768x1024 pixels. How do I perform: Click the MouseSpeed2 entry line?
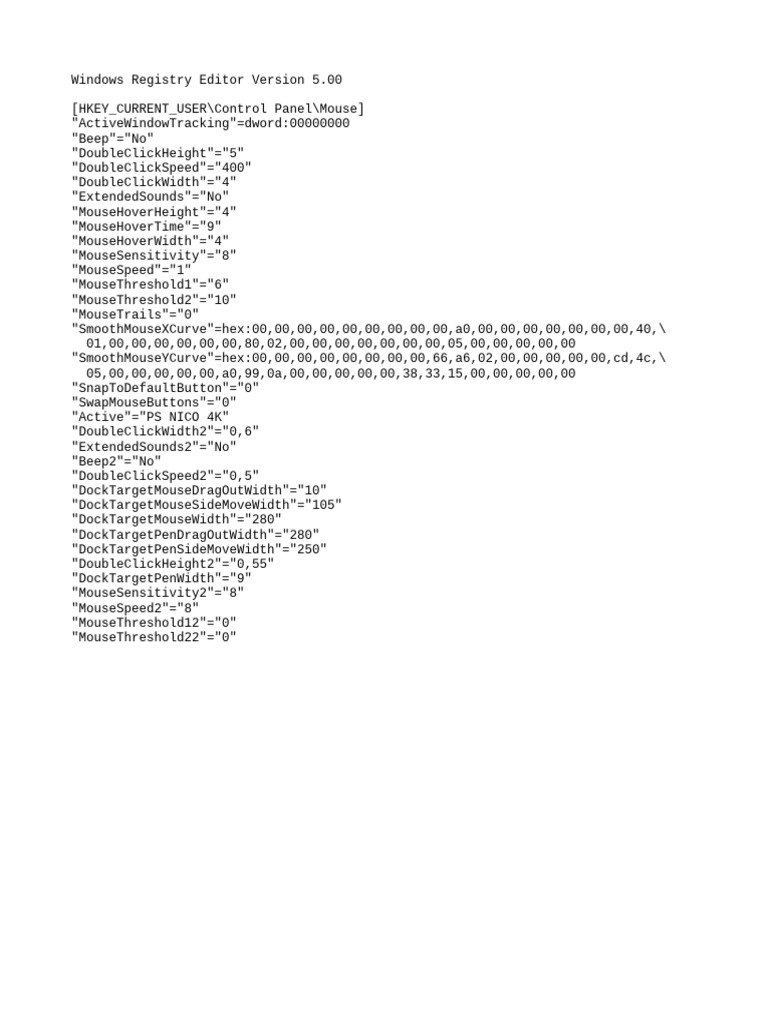(135, 608)
